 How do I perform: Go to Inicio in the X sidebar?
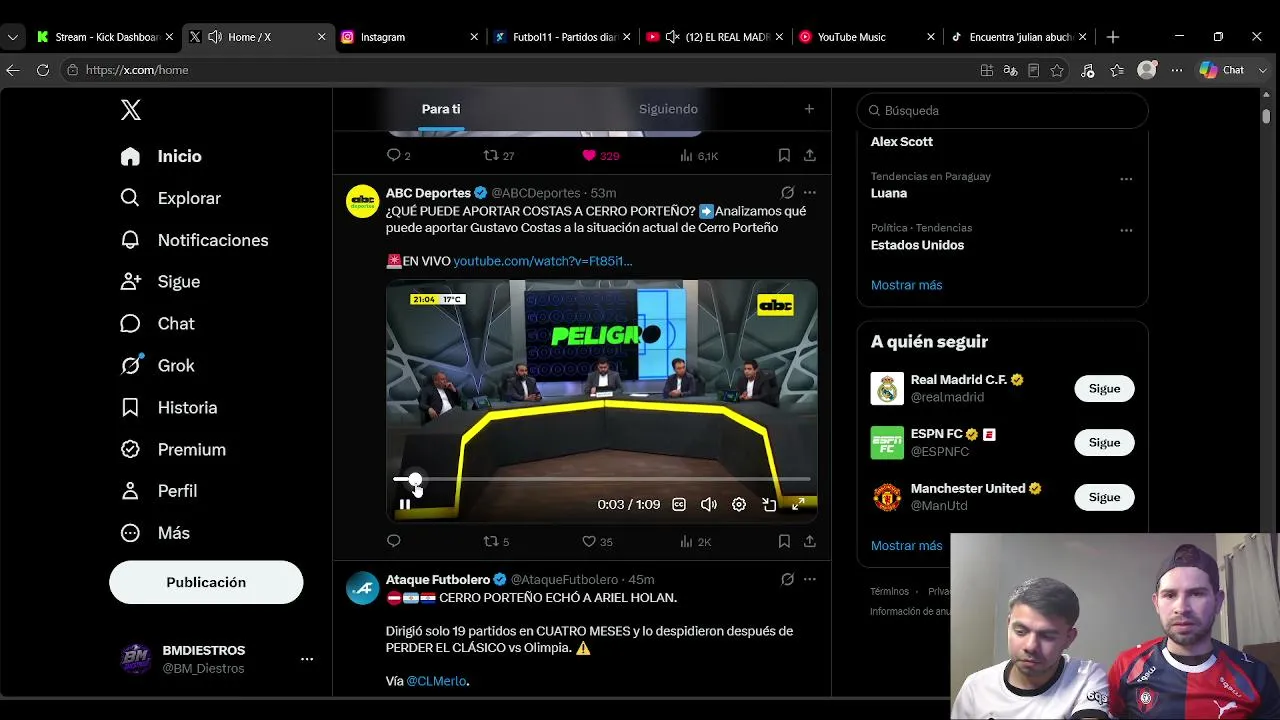coord(160,156)
